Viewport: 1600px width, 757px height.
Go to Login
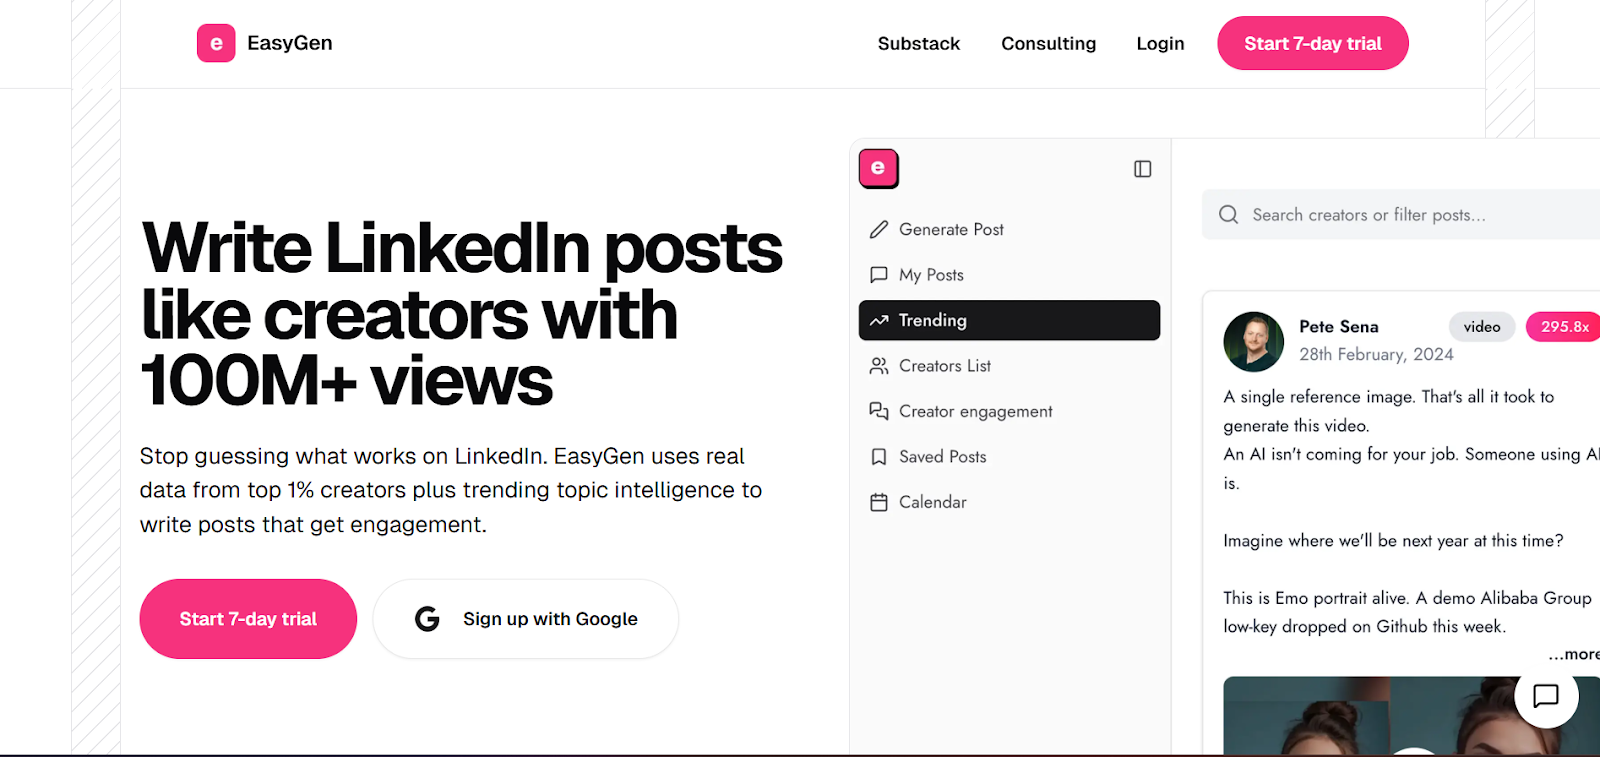click(1160, 43)
